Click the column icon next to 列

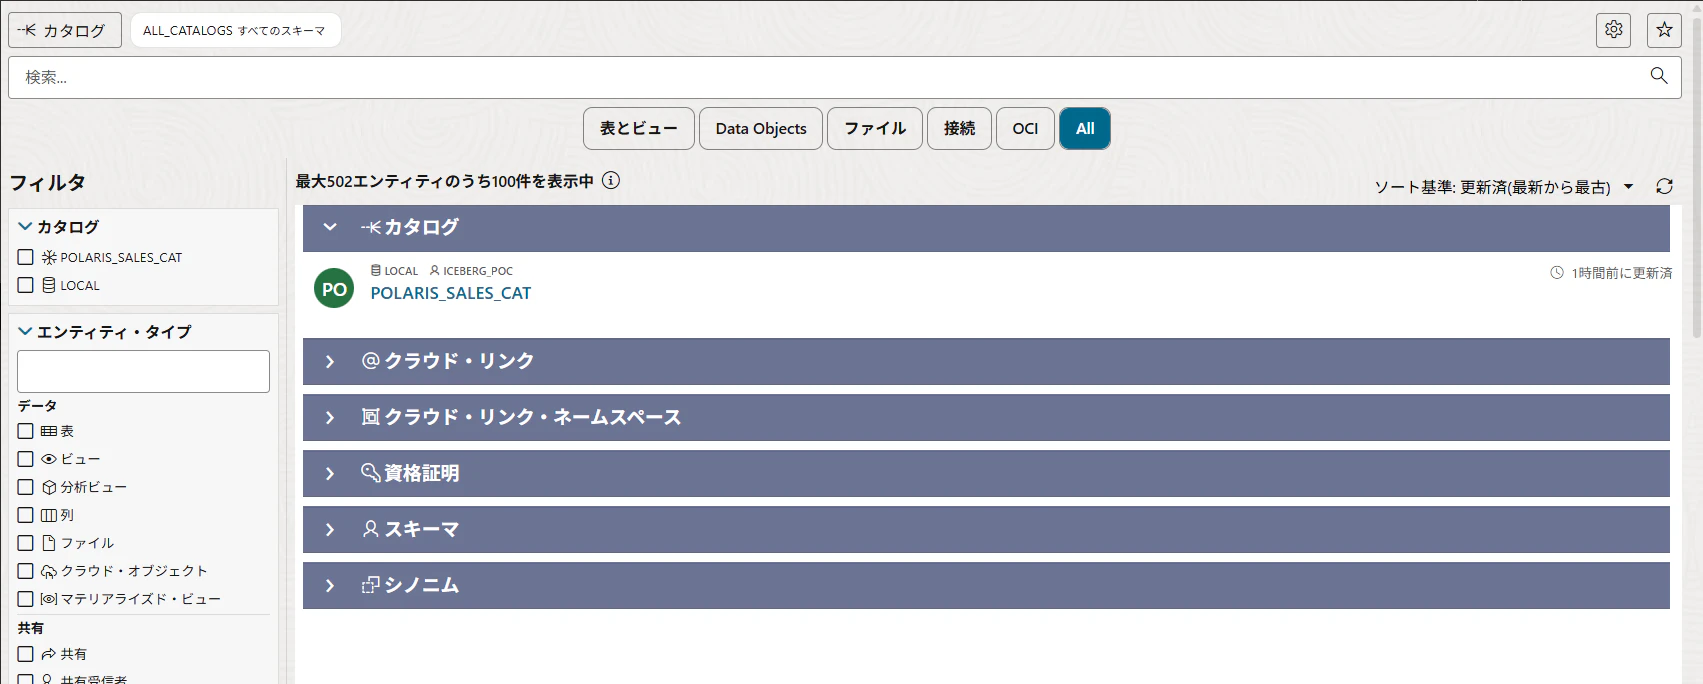(49, 515)
